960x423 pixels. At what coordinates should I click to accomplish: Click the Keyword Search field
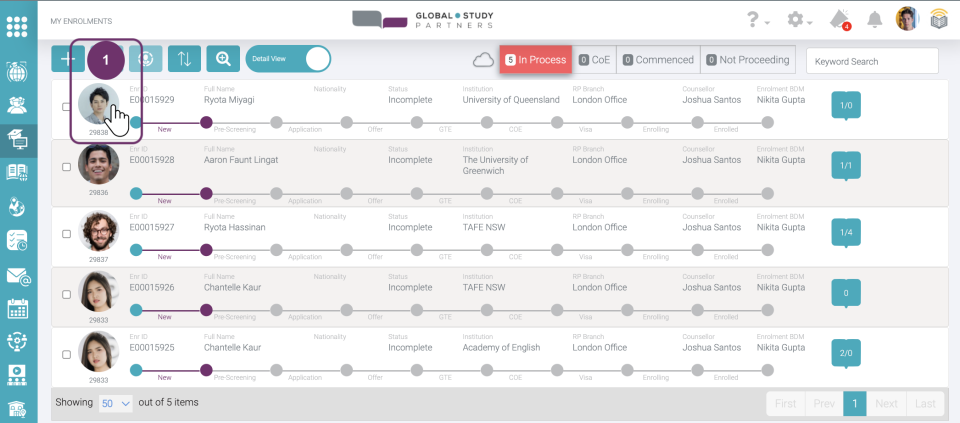click(x=872, y=61)
